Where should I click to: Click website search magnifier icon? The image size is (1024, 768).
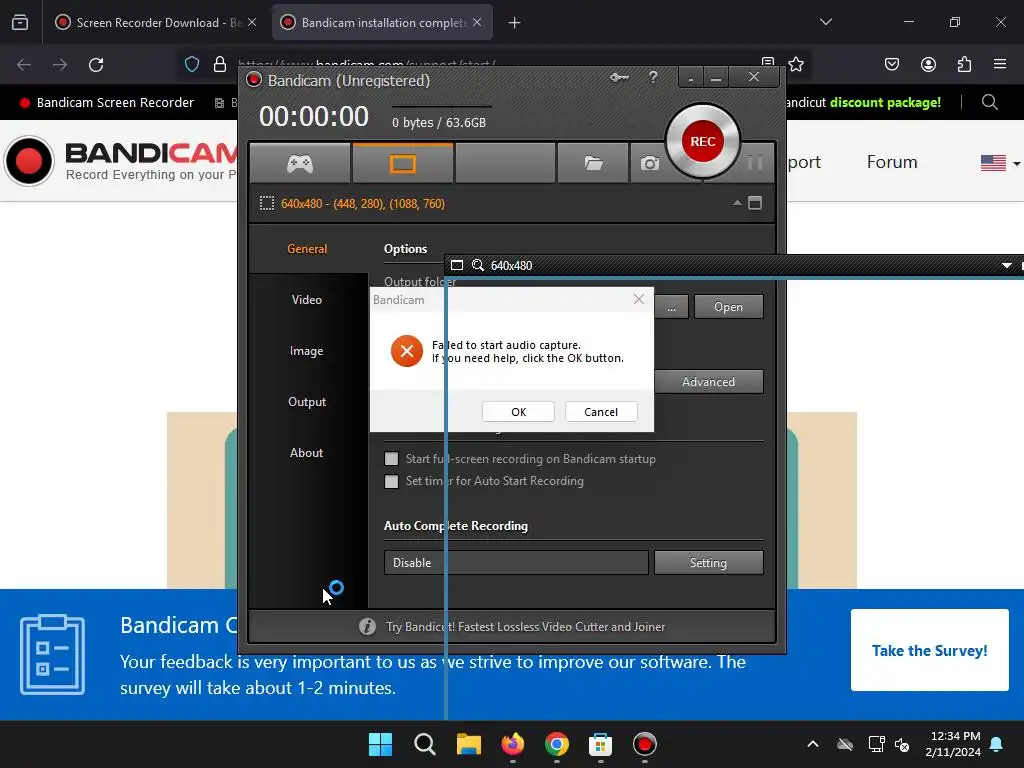990,103
